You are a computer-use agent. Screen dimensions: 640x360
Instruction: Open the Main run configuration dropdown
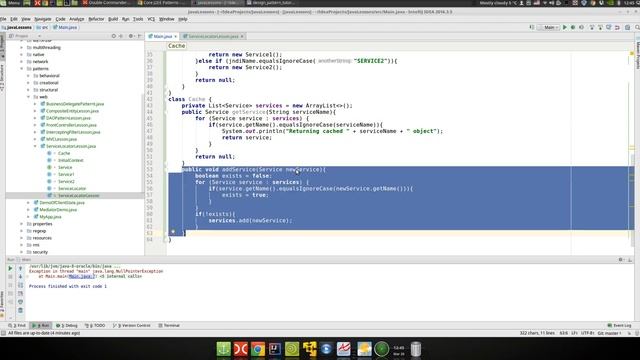[x=549, y=27]
